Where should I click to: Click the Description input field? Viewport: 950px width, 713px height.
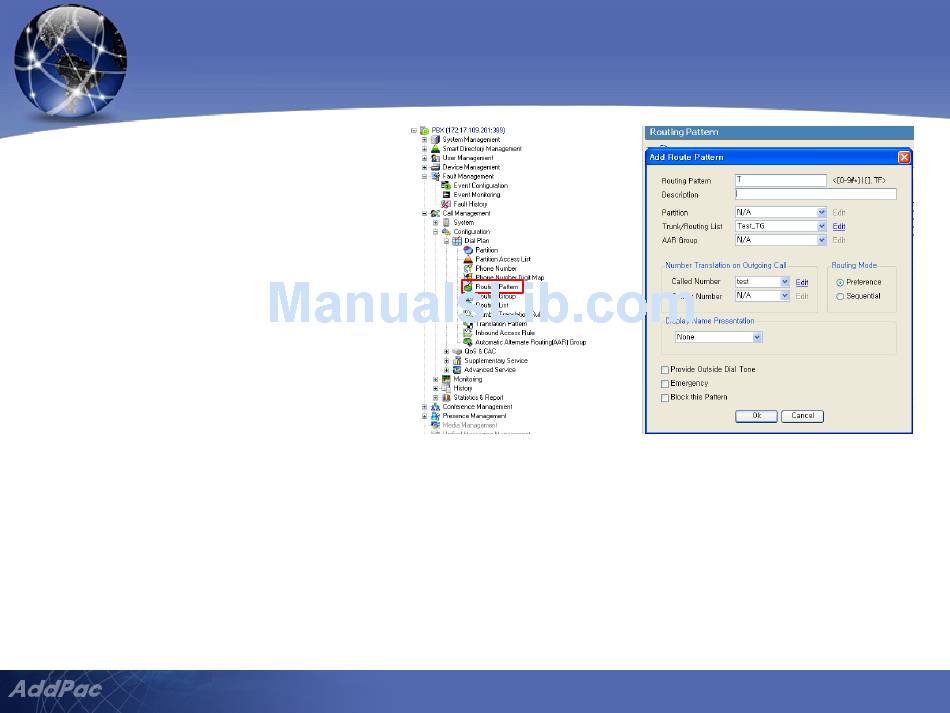tap(816, 195)
